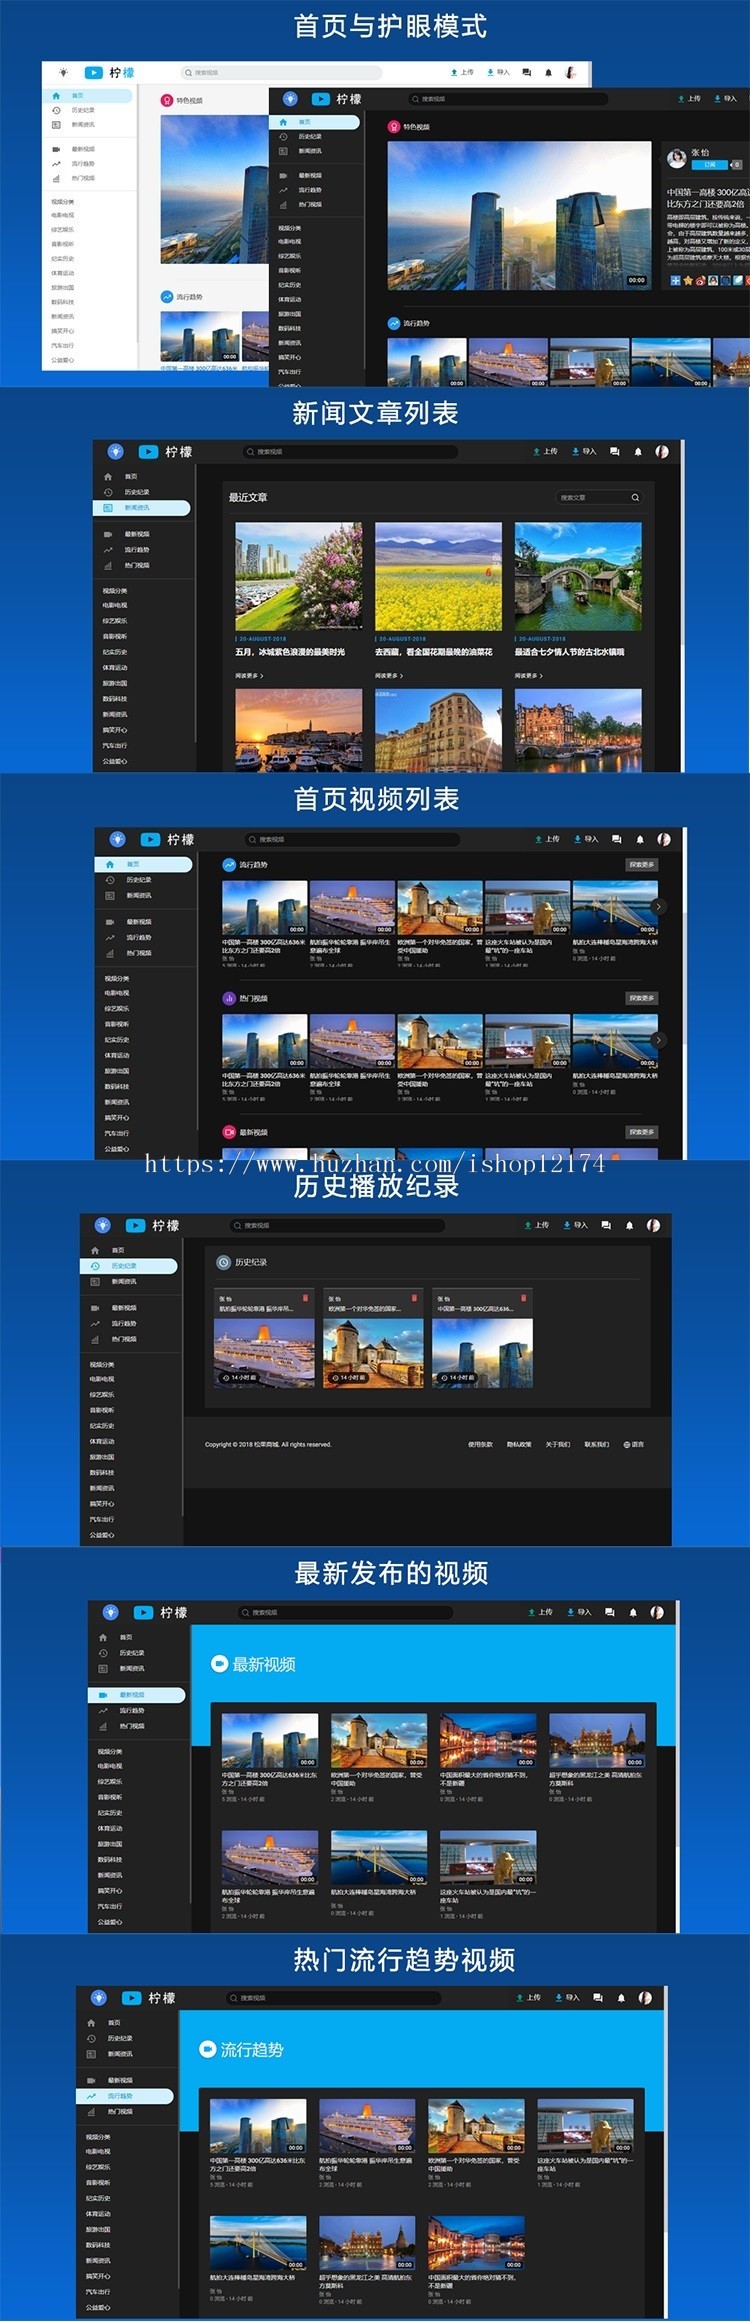Open user avatar in trending page header
This screenshot has width=750, height=2322.
[645, 1997]
